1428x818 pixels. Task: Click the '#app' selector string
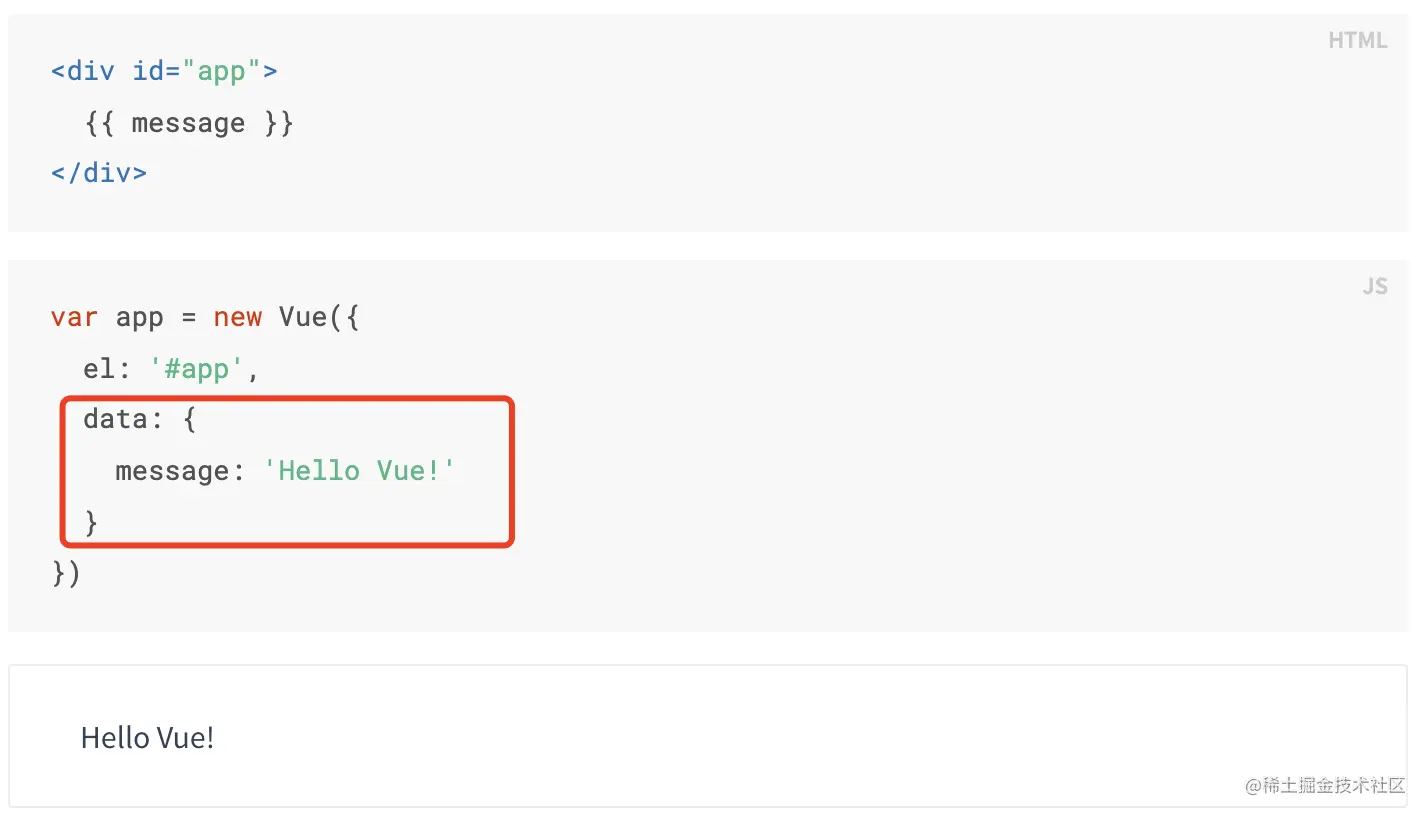pos(197,368)
